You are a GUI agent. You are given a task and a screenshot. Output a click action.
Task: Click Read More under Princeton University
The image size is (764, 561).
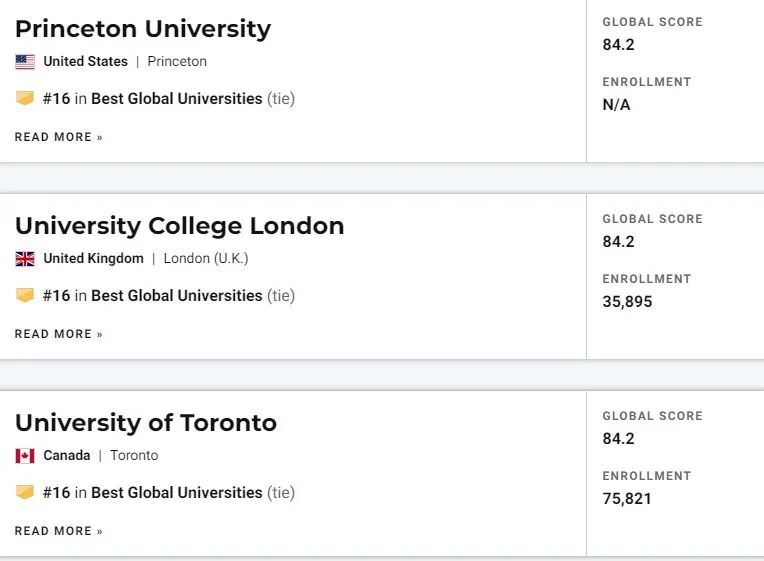click(x=58, y=137)
